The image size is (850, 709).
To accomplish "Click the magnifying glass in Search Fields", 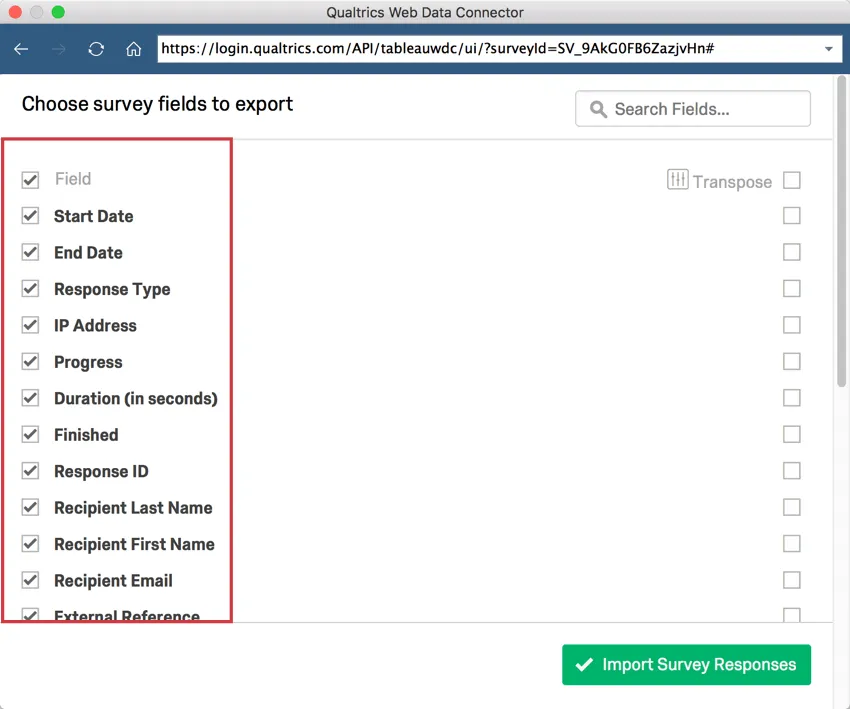I will (x=598, y=108).
